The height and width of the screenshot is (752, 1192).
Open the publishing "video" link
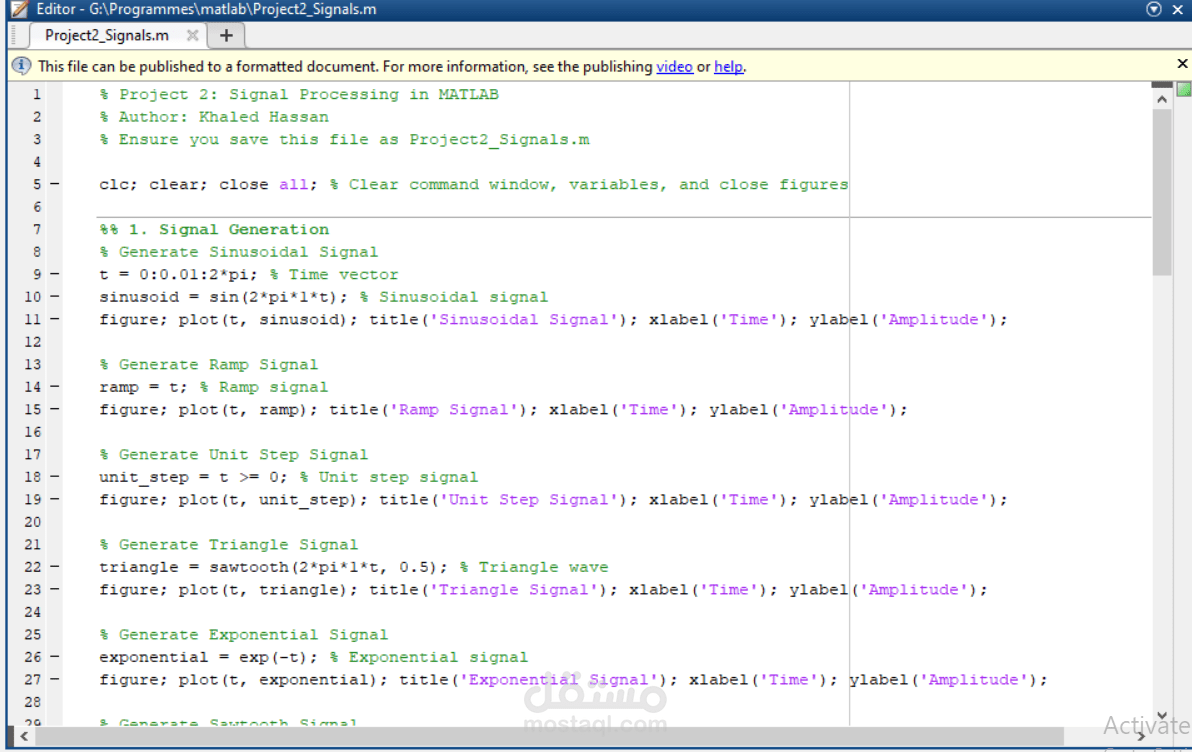[674, 67]
